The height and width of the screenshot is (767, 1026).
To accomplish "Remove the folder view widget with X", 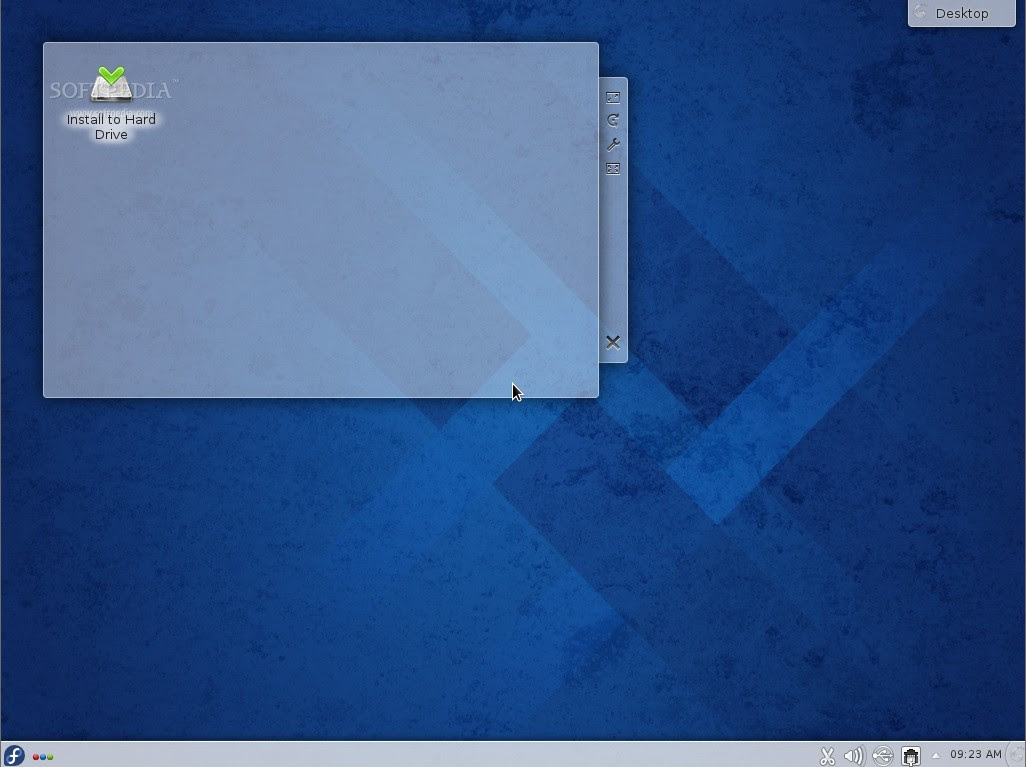I will [612, 342].
